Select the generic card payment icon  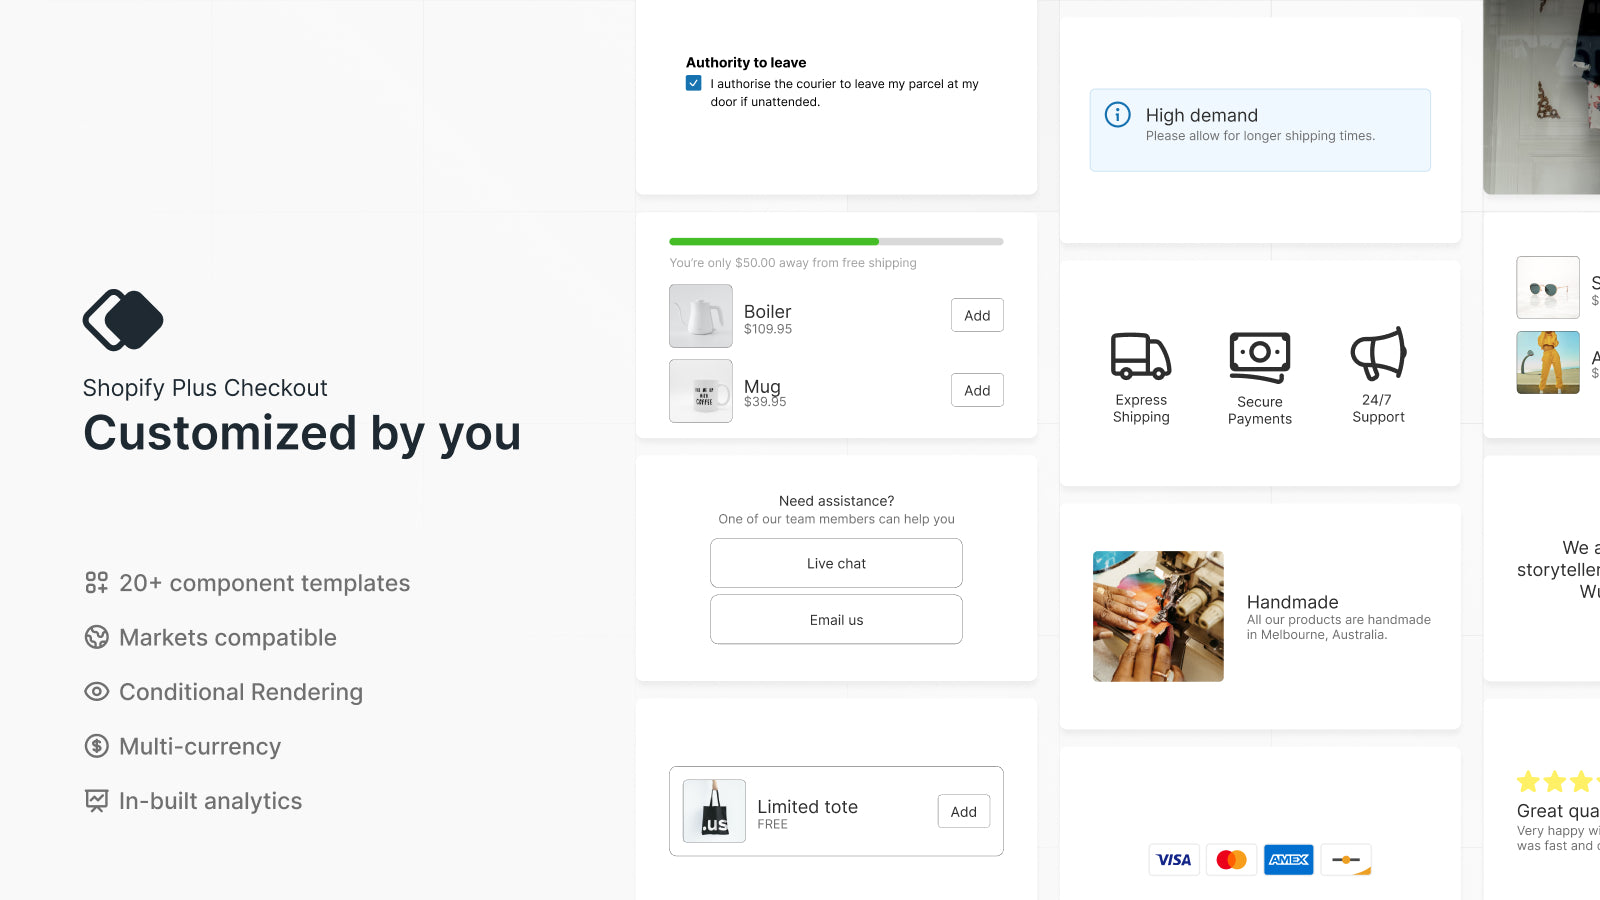(1346, 859)
